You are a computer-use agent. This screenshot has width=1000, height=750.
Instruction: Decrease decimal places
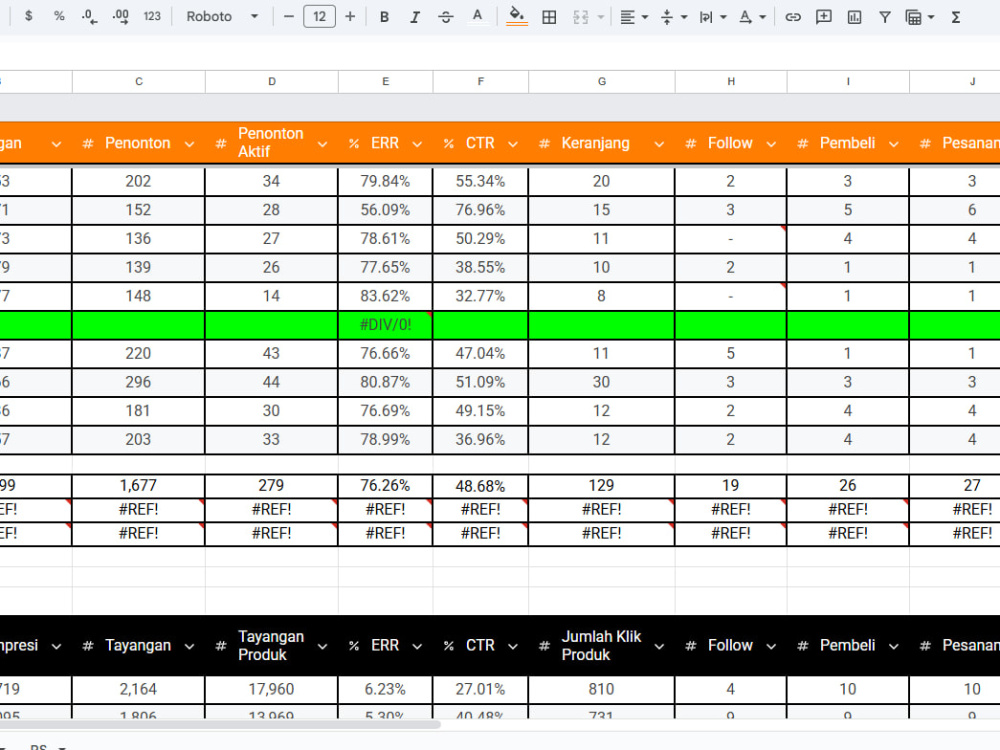pos(90,17)
